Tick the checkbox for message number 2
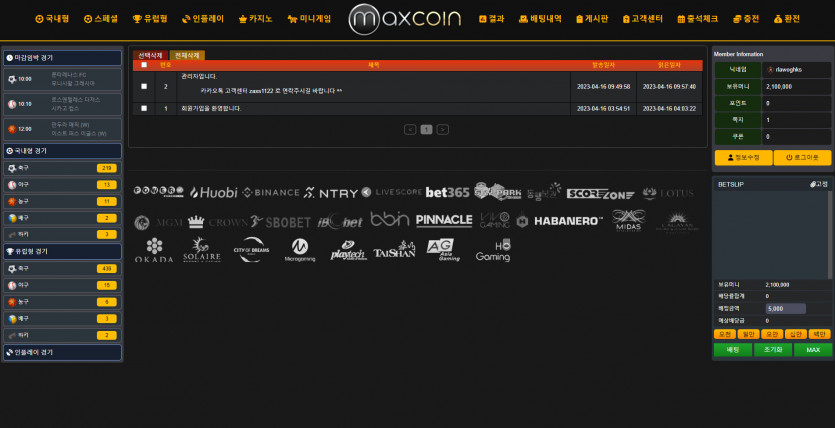 coord(144,87)
